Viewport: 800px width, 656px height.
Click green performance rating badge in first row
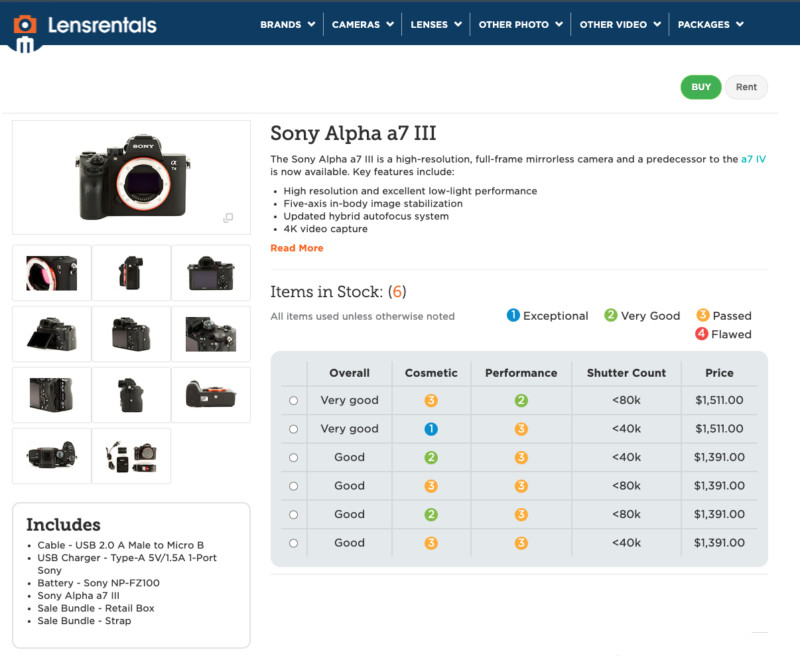click(521, 401)
